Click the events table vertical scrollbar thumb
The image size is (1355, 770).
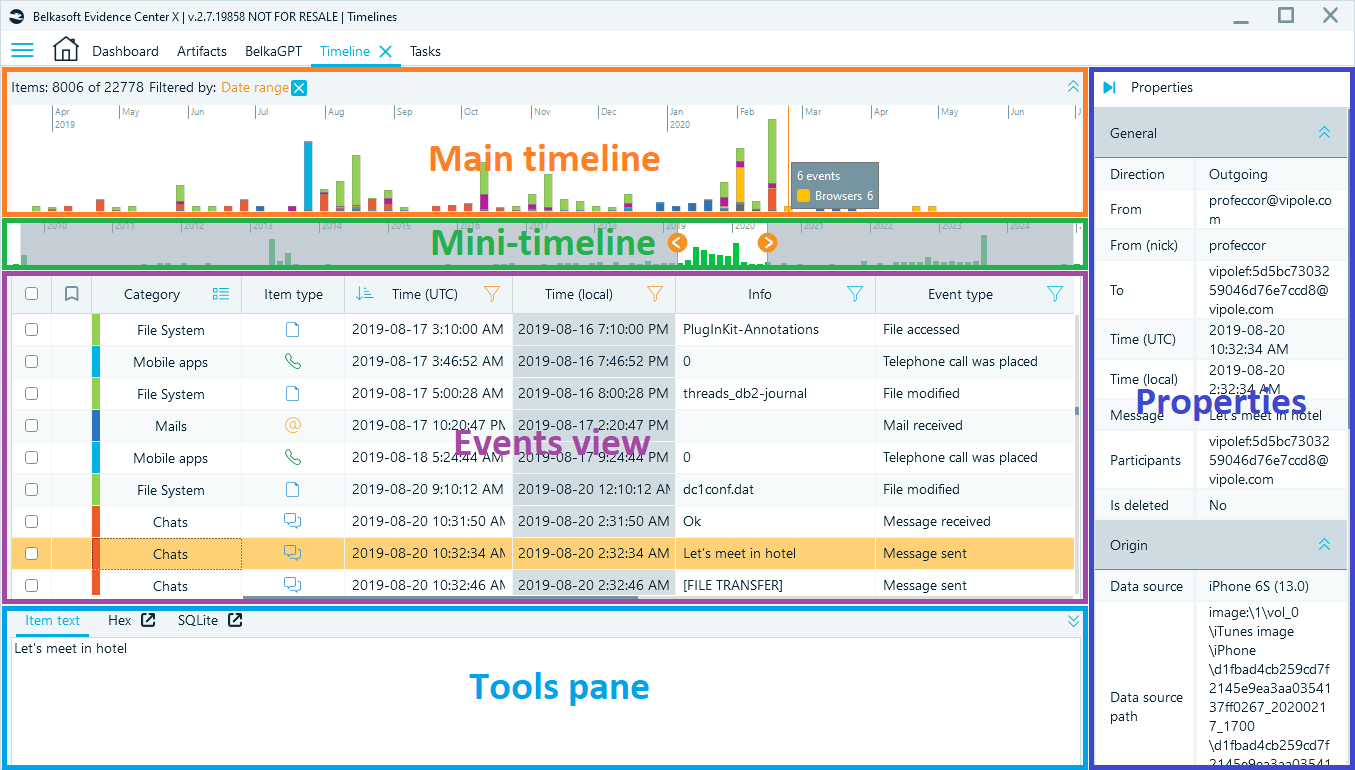click(x=1077, y=410)
